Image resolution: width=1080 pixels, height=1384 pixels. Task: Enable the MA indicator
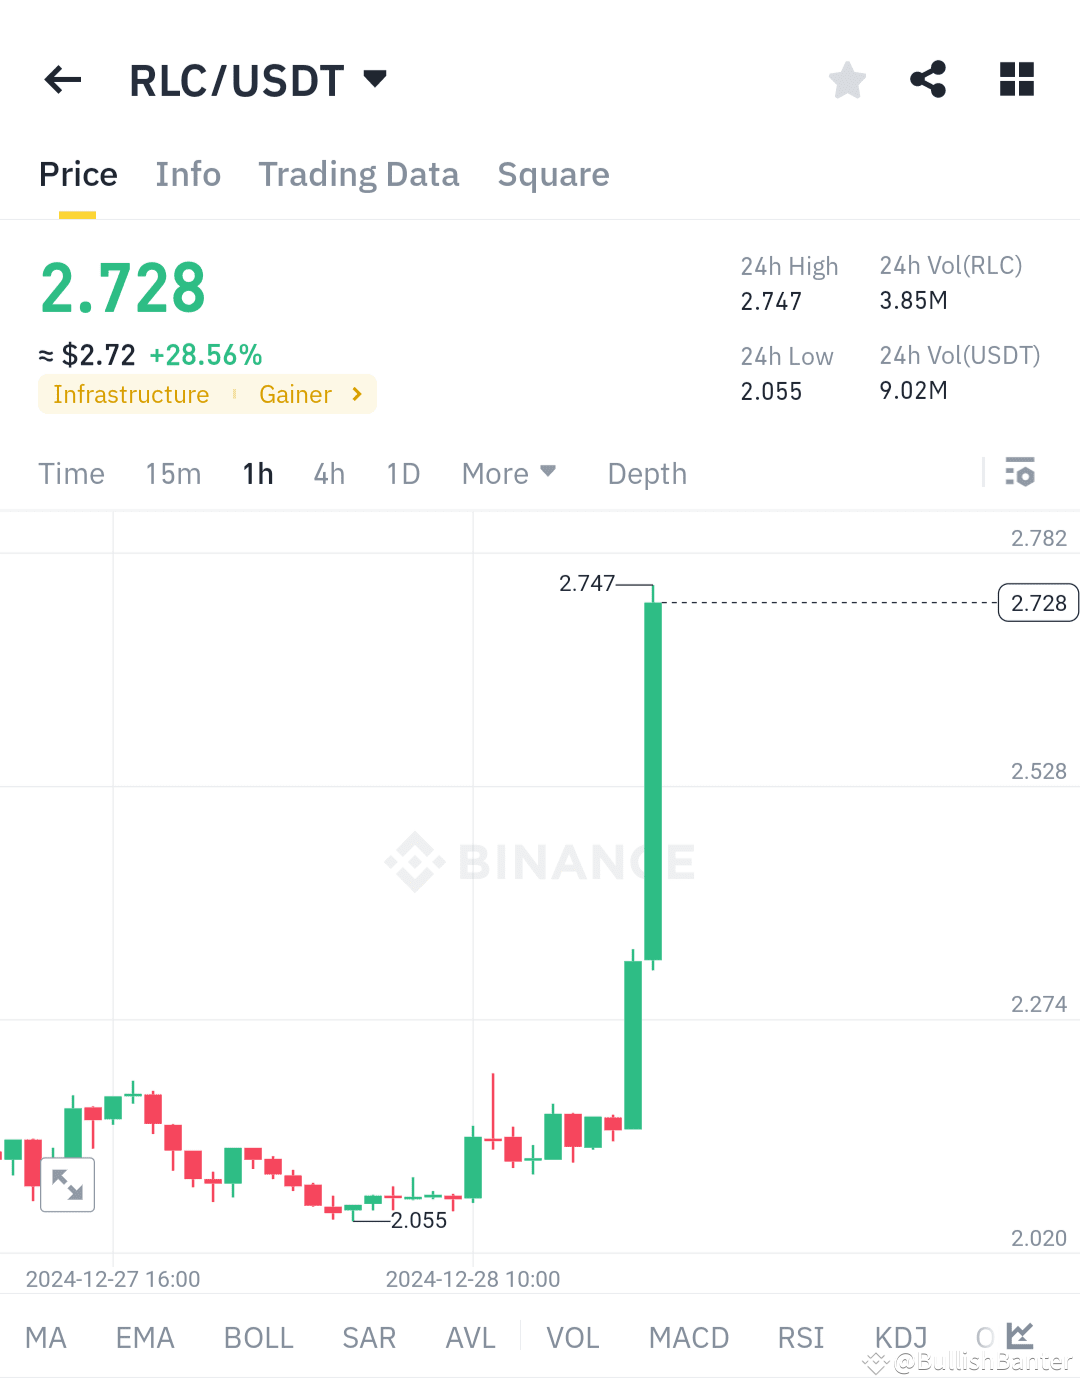[45, 1337]
